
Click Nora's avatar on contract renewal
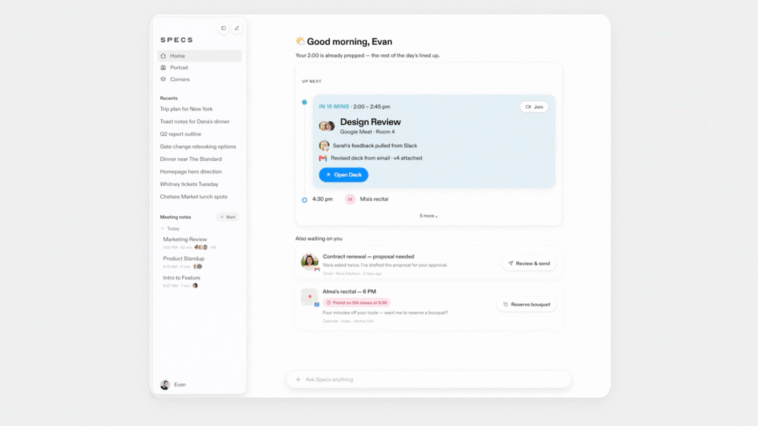[309, 262]
